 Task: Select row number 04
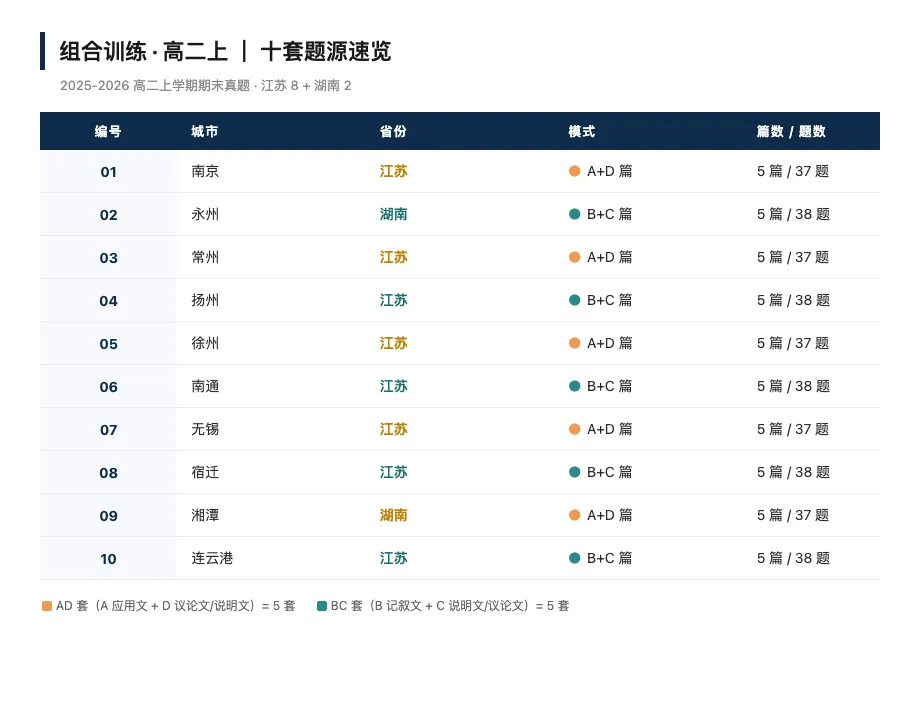point(109,301)
